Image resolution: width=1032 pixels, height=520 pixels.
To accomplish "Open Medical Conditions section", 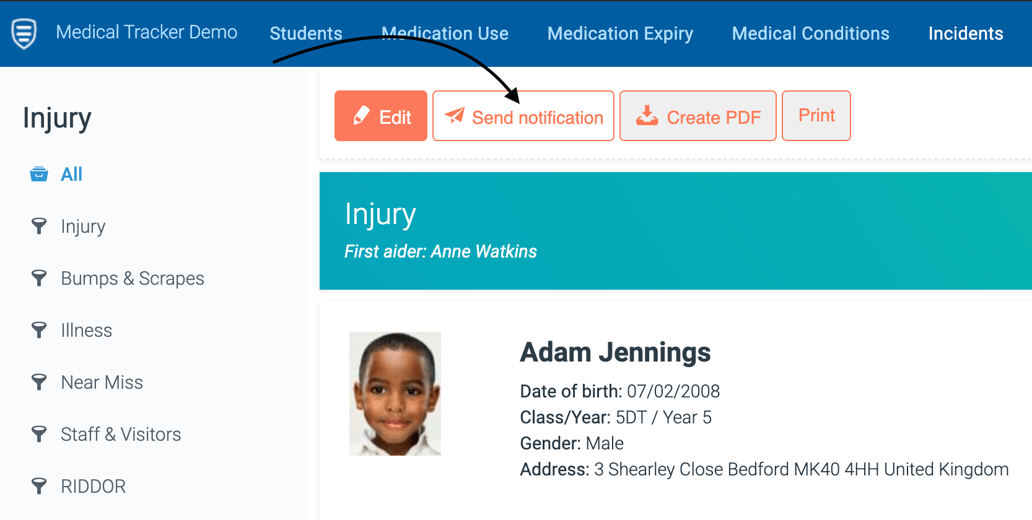I will 810,33.
